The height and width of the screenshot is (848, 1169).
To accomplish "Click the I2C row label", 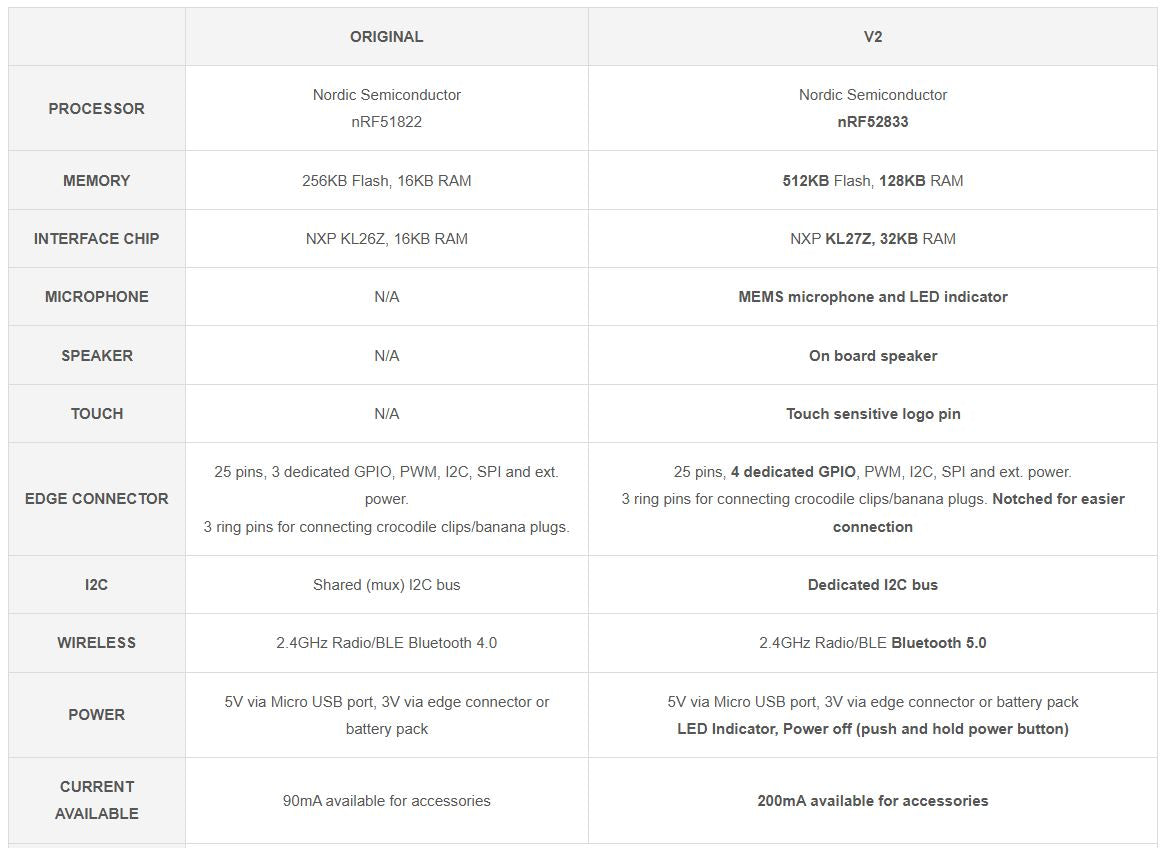I will pyautogui.click(x=96, y=585).
